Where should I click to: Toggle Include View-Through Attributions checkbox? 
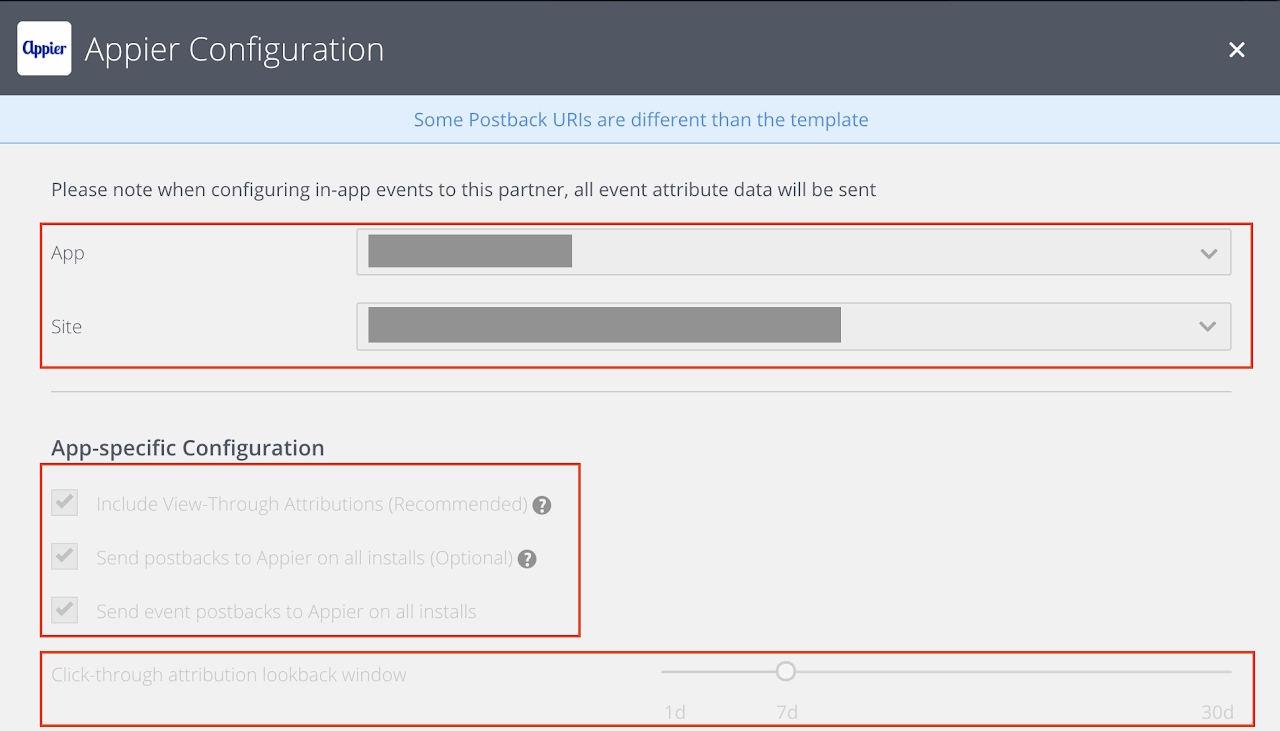point(65,503)
